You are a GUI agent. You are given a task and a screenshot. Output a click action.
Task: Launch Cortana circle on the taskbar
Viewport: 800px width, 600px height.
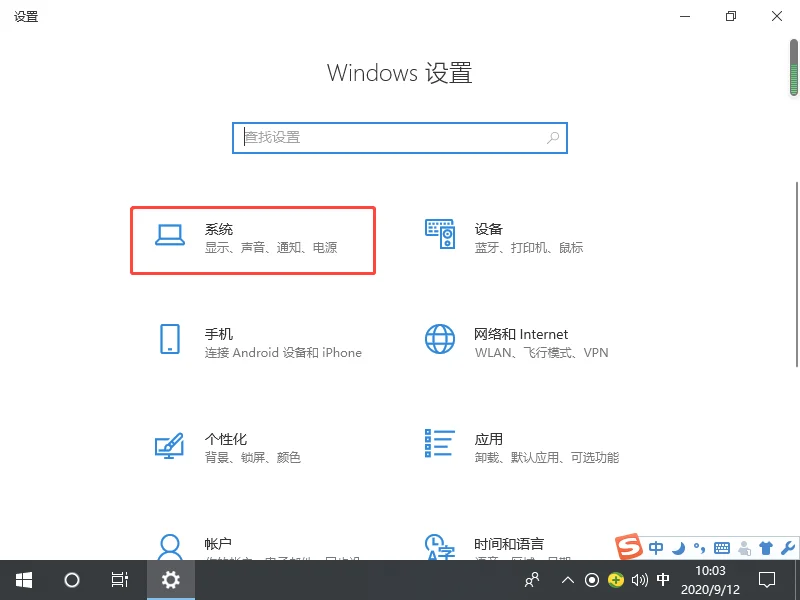tap(71, 580)
